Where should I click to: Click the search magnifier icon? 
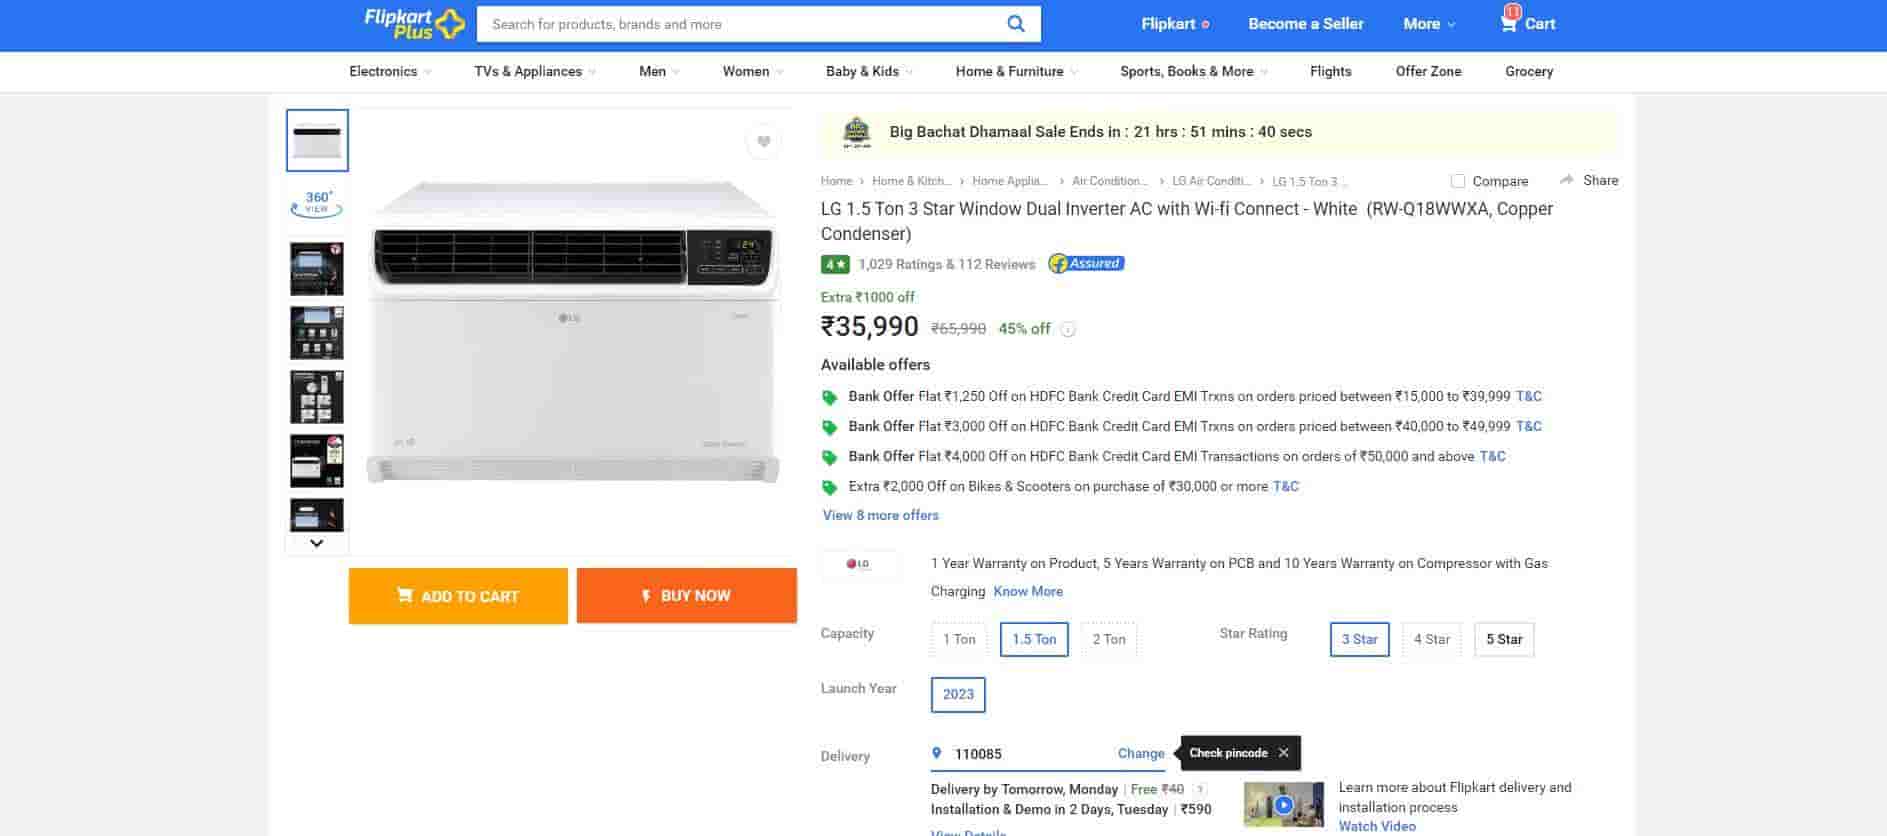tap(1015, 24)
